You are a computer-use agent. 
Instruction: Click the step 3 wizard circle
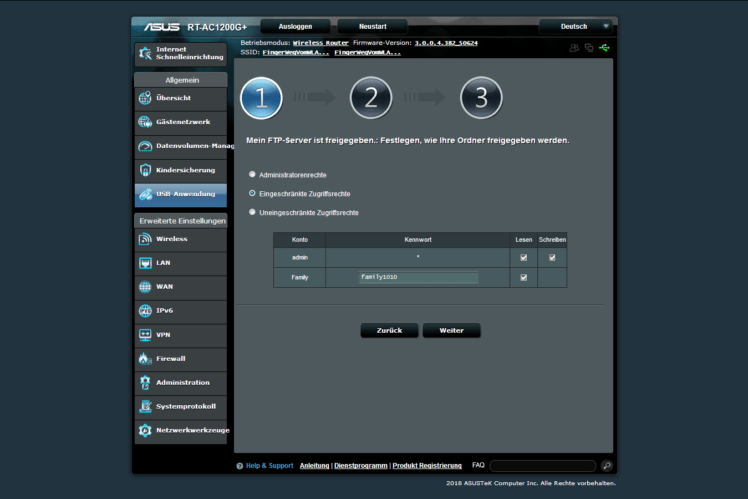pos(481,98)
